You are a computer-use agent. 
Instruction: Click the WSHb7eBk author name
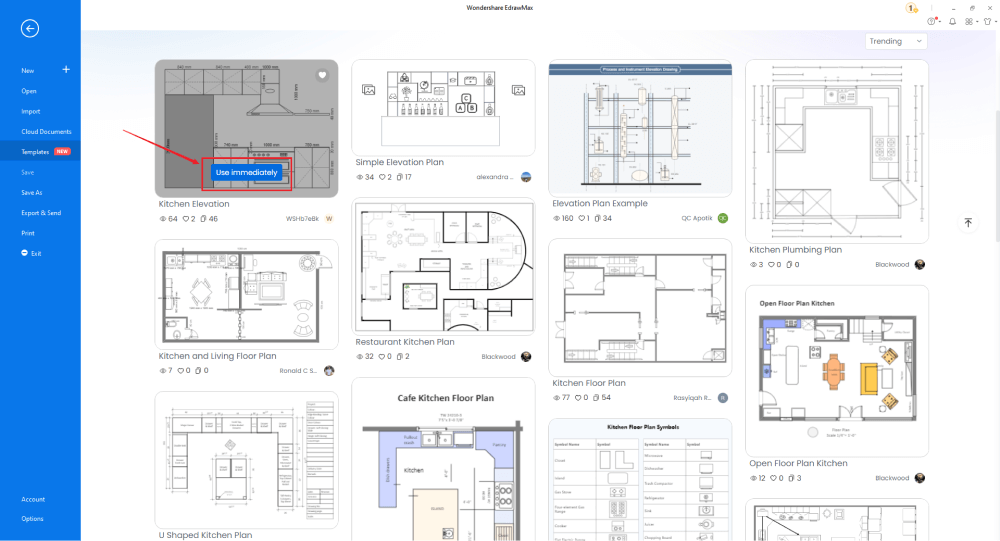click(x=302, y=219)
